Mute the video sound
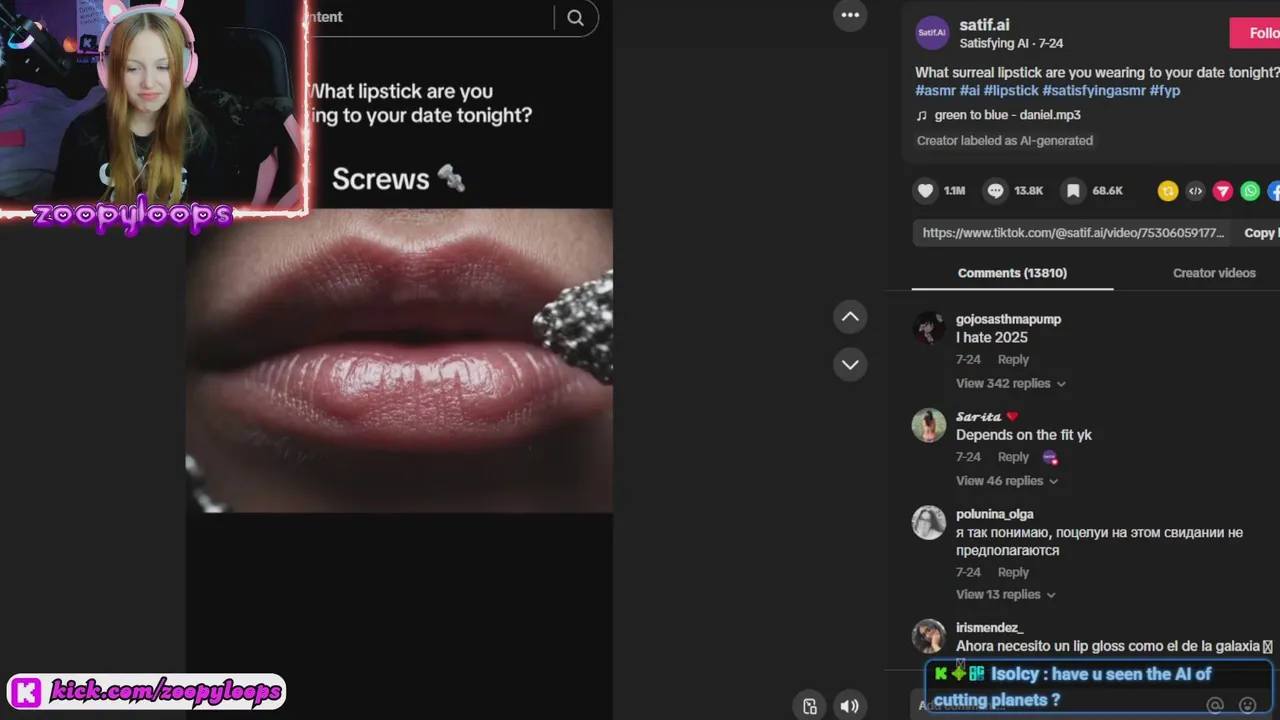Viewport: 1280px width, 720px height. click(x=849, y=706)
